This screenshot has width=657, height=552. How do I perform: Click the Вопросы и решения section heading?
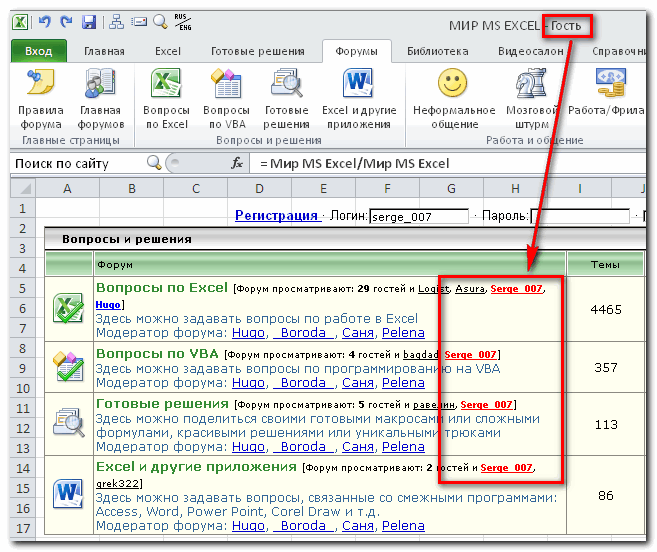(x=127, y=239)
